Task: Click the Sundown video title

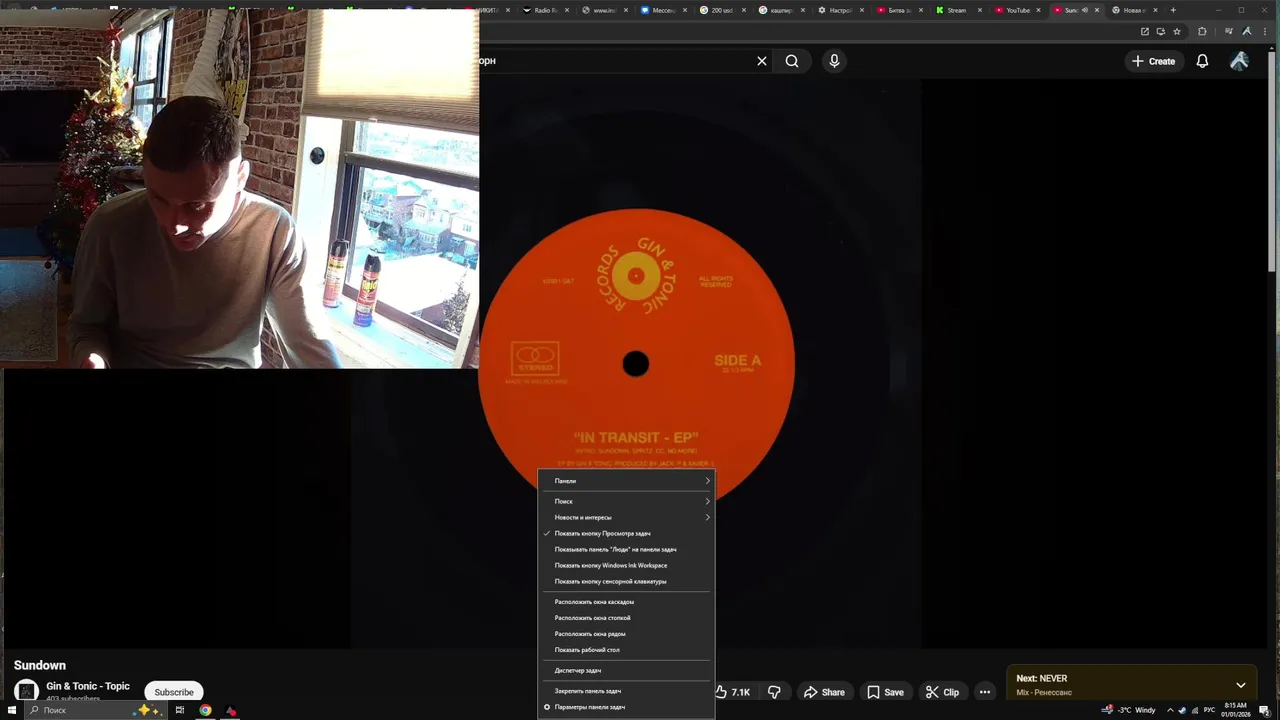Action: coord(40,665)
